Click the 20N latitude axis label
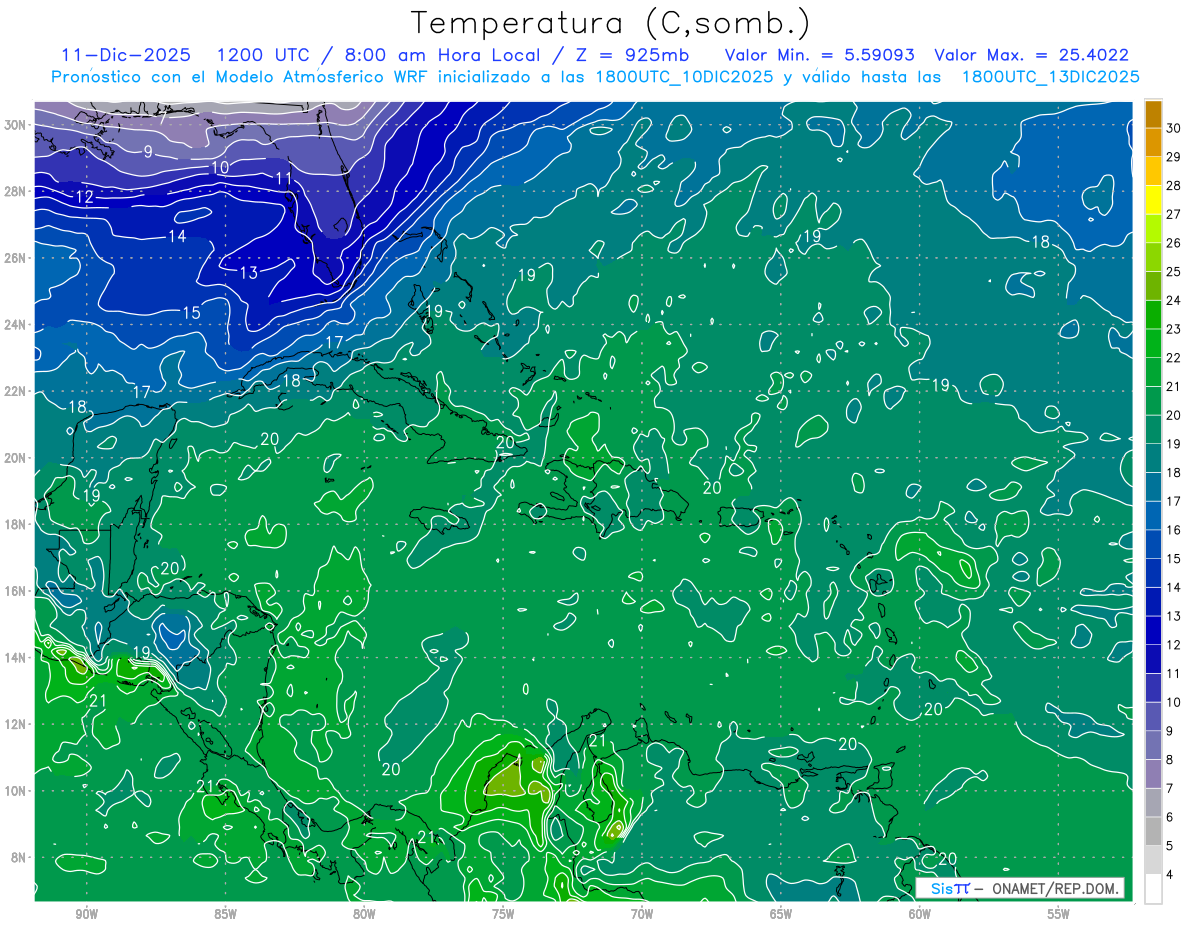The image size is (1200, 927). [15, 458]
